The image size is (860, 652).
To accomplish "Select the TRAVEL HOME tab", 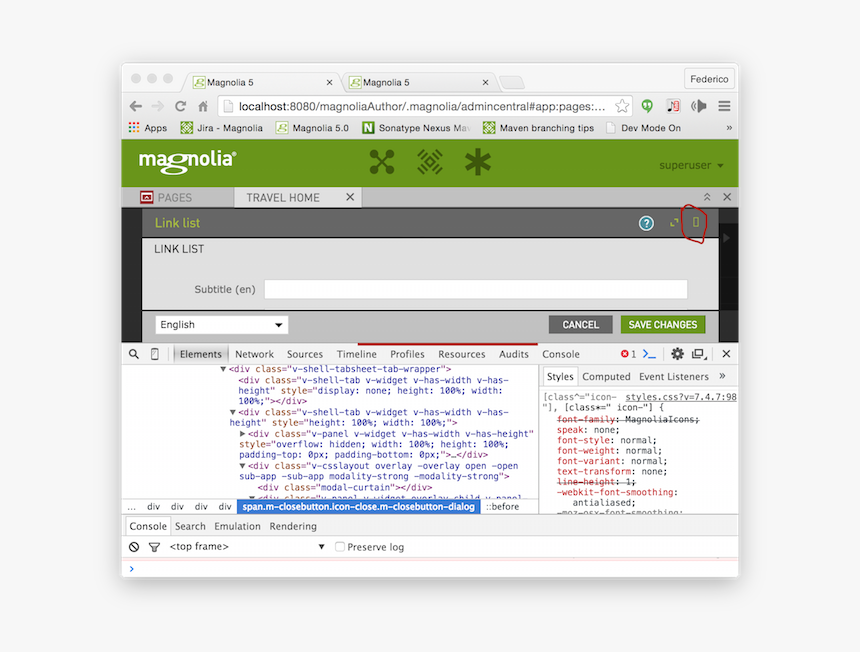I will click(283, 197).
